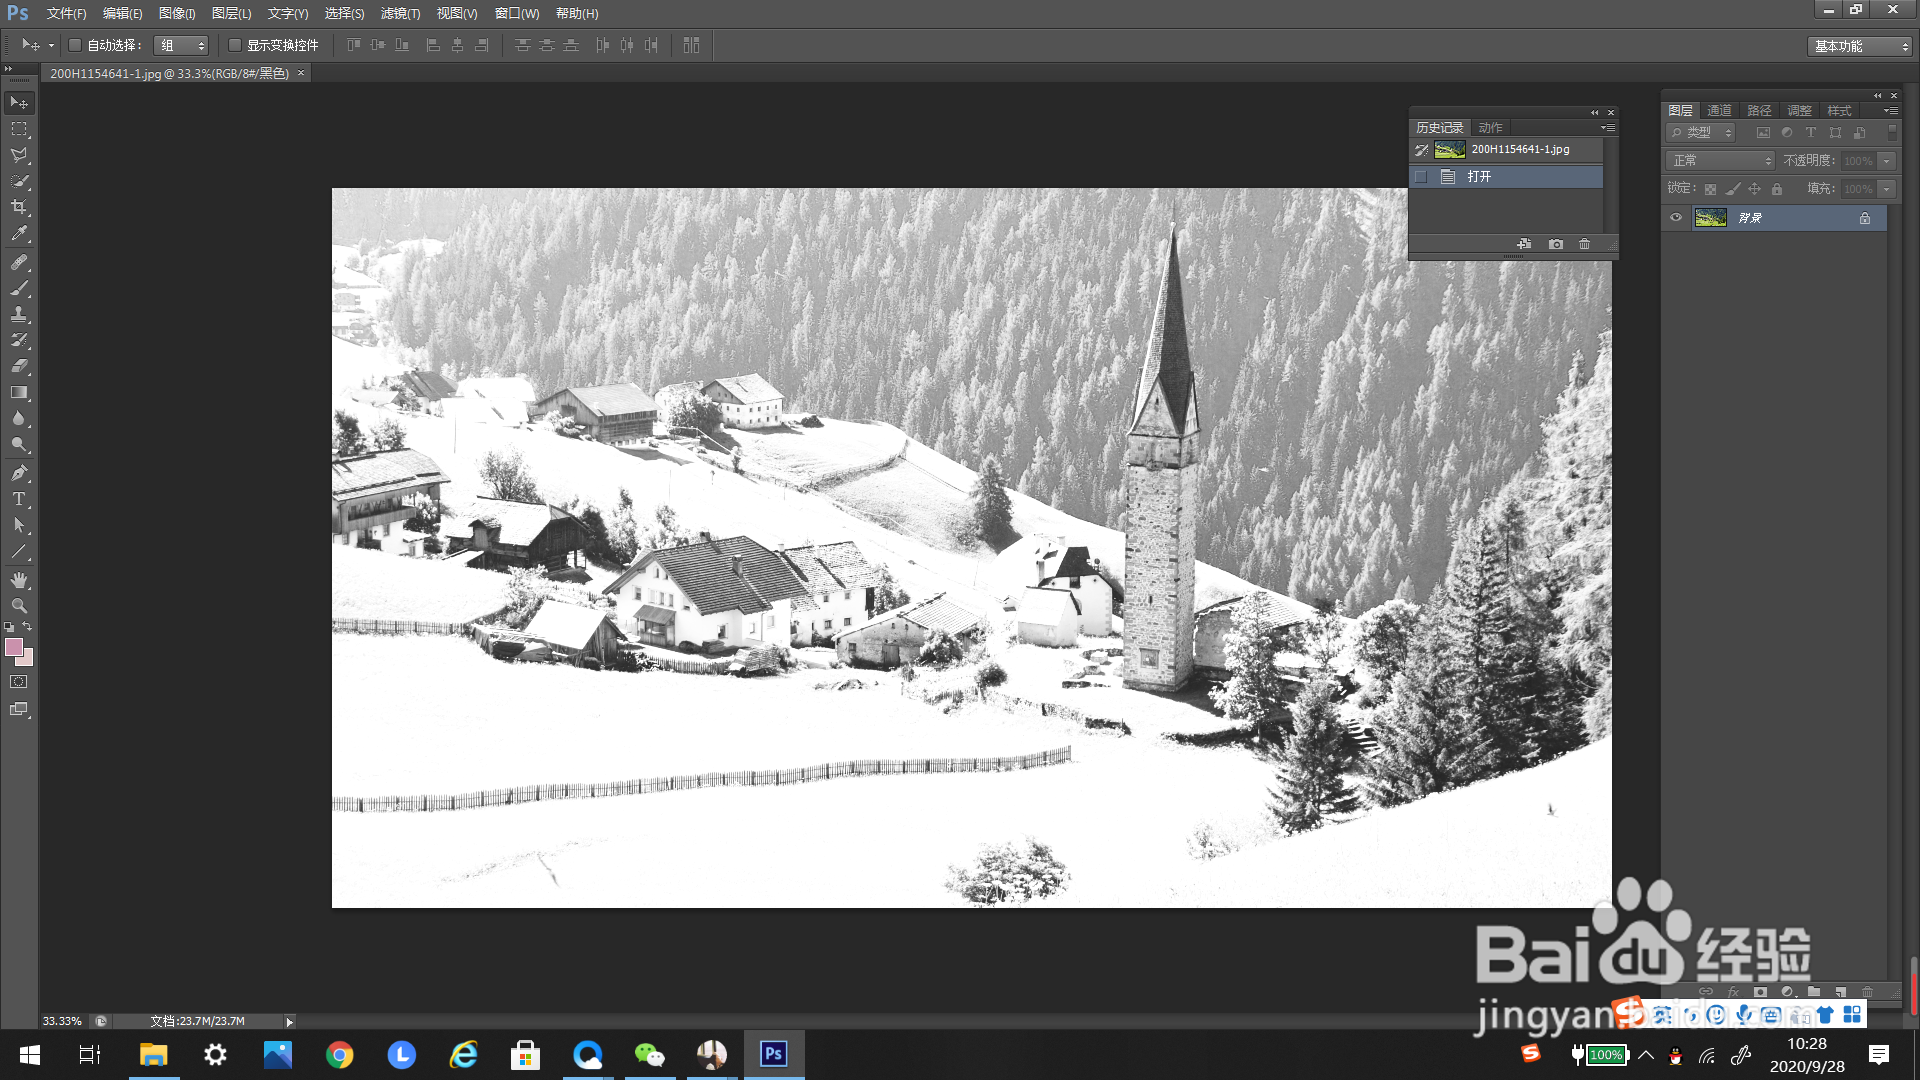Switch to the 通道 tab
1920x1080 pixels.
[1719, 110]
